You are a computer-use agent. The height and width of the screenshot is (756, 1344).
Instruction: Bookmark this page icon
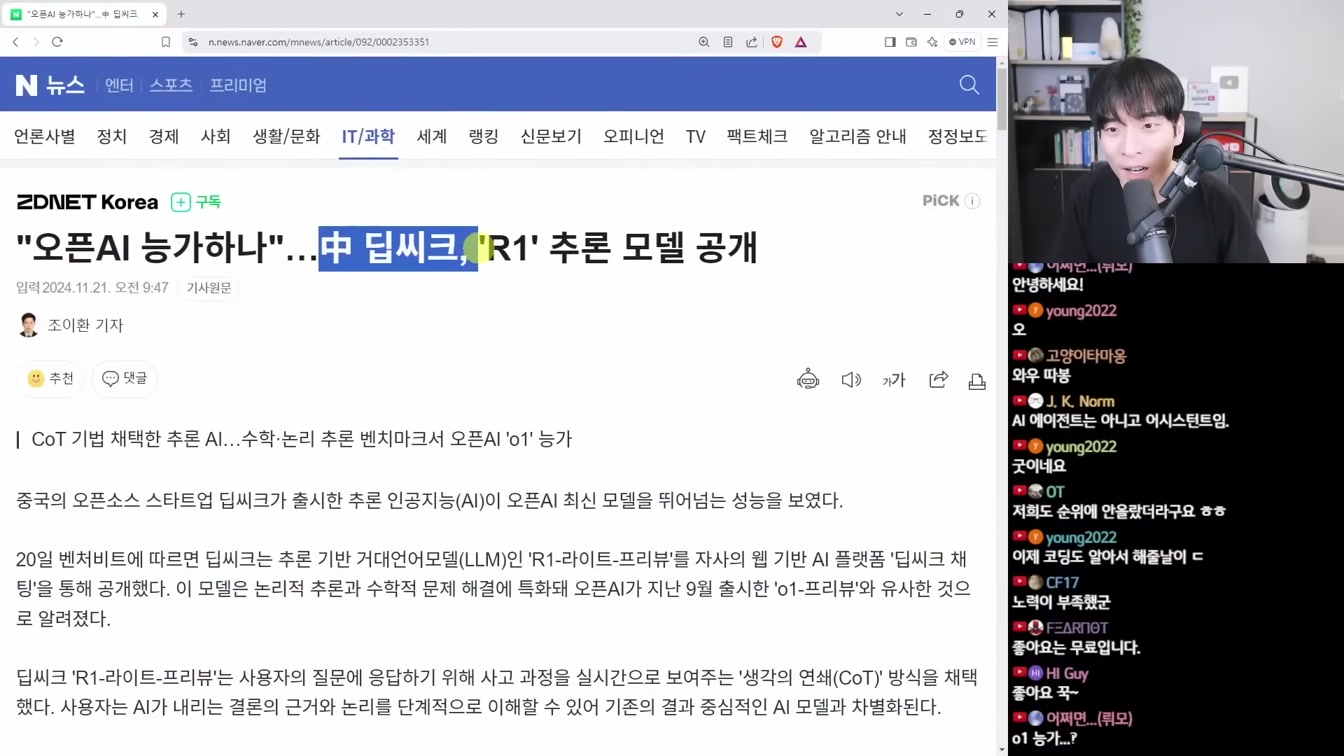tap(166, 42)
